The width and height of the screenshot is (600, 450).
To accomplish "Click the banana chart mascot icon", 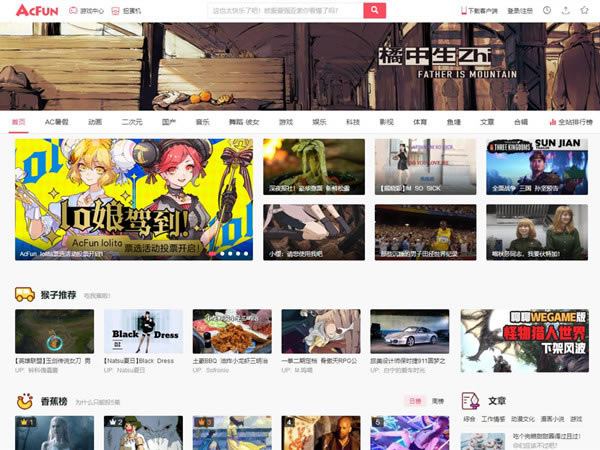I will 25,401.
